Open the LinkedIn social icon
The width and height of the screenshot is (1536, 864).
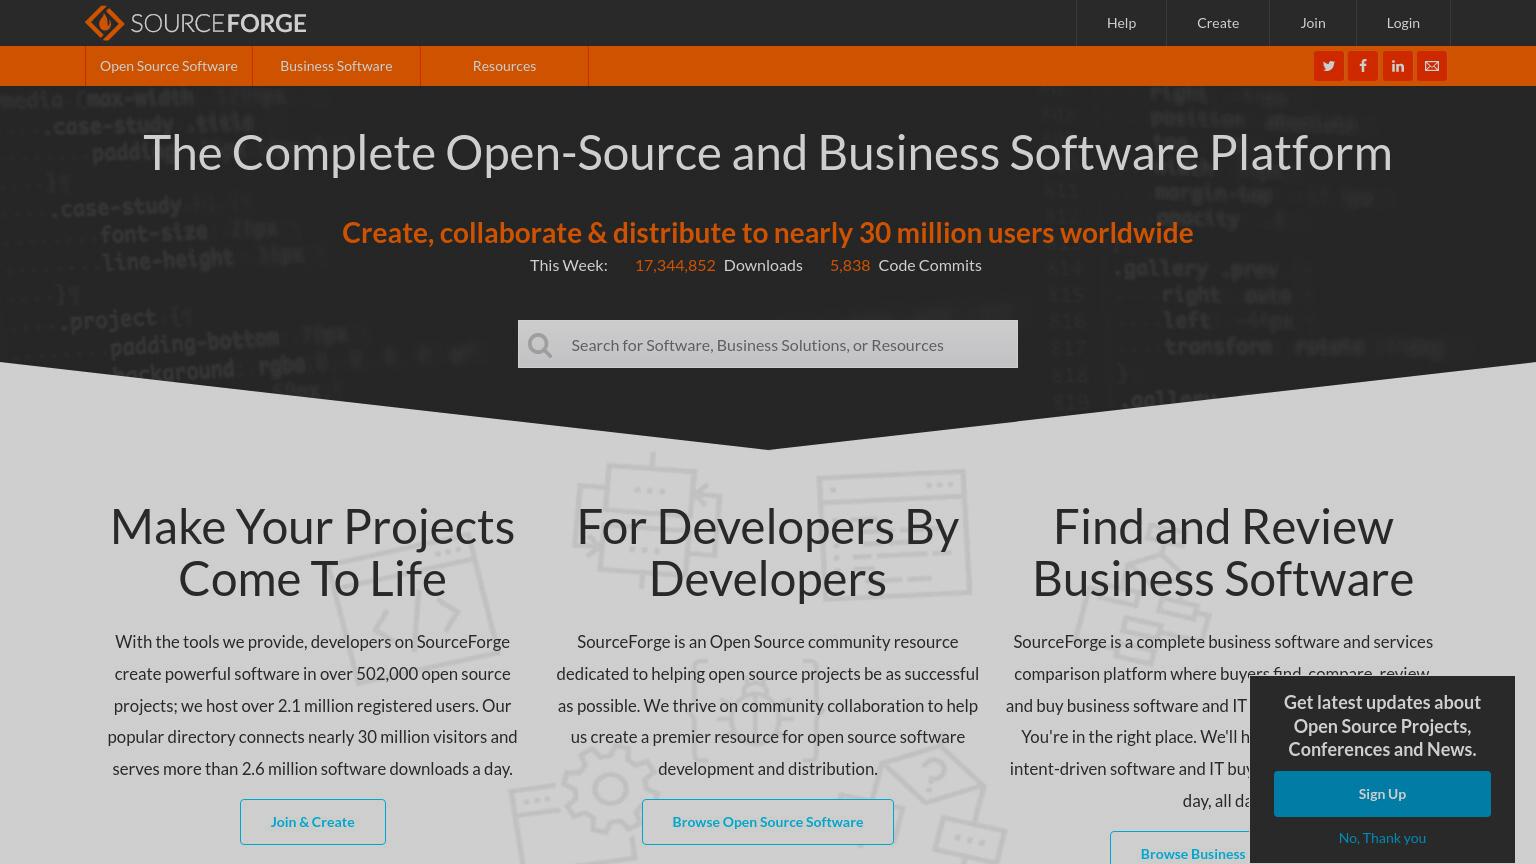click(x=1398, y=66)
